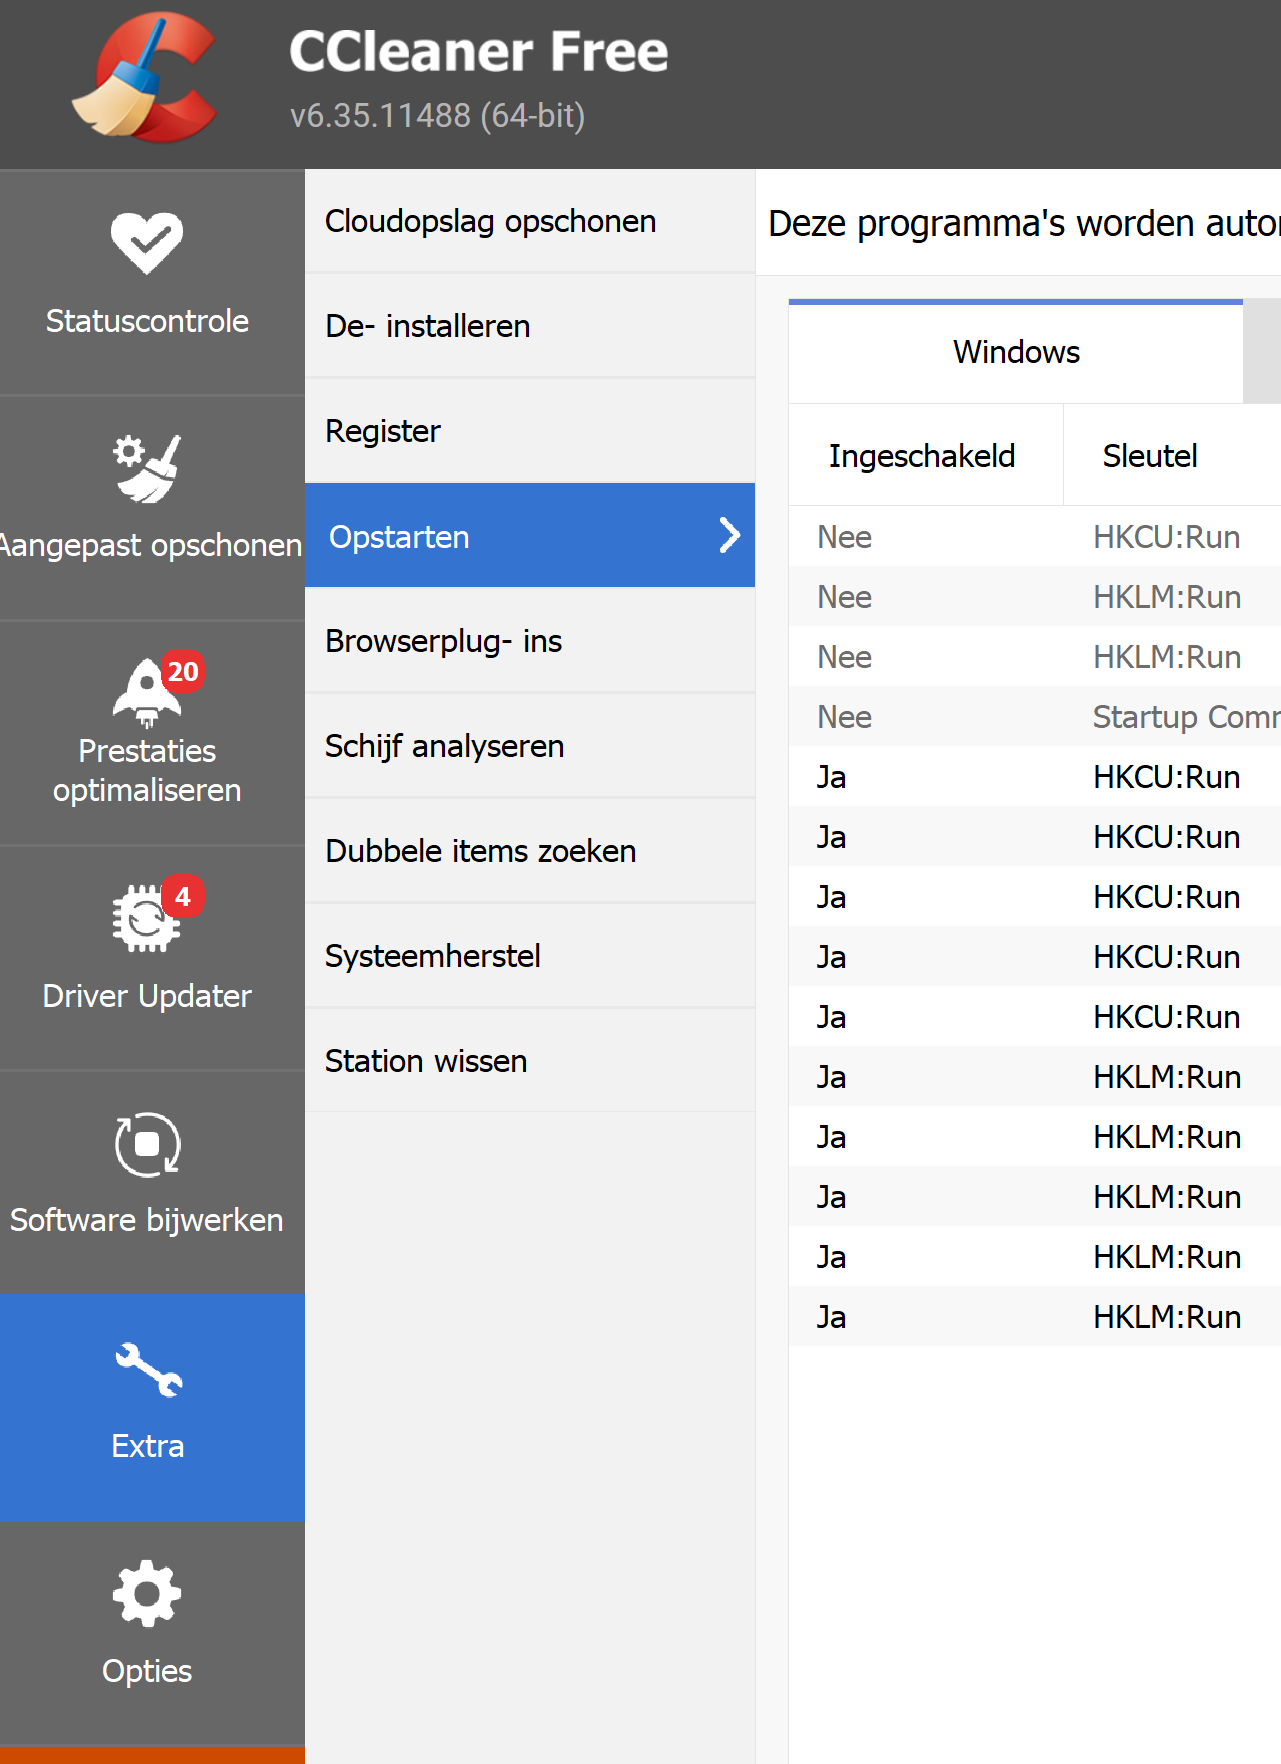Click the CCleaner broom logo
Screen dimensions: 1281x1764
tap(145, 78)
